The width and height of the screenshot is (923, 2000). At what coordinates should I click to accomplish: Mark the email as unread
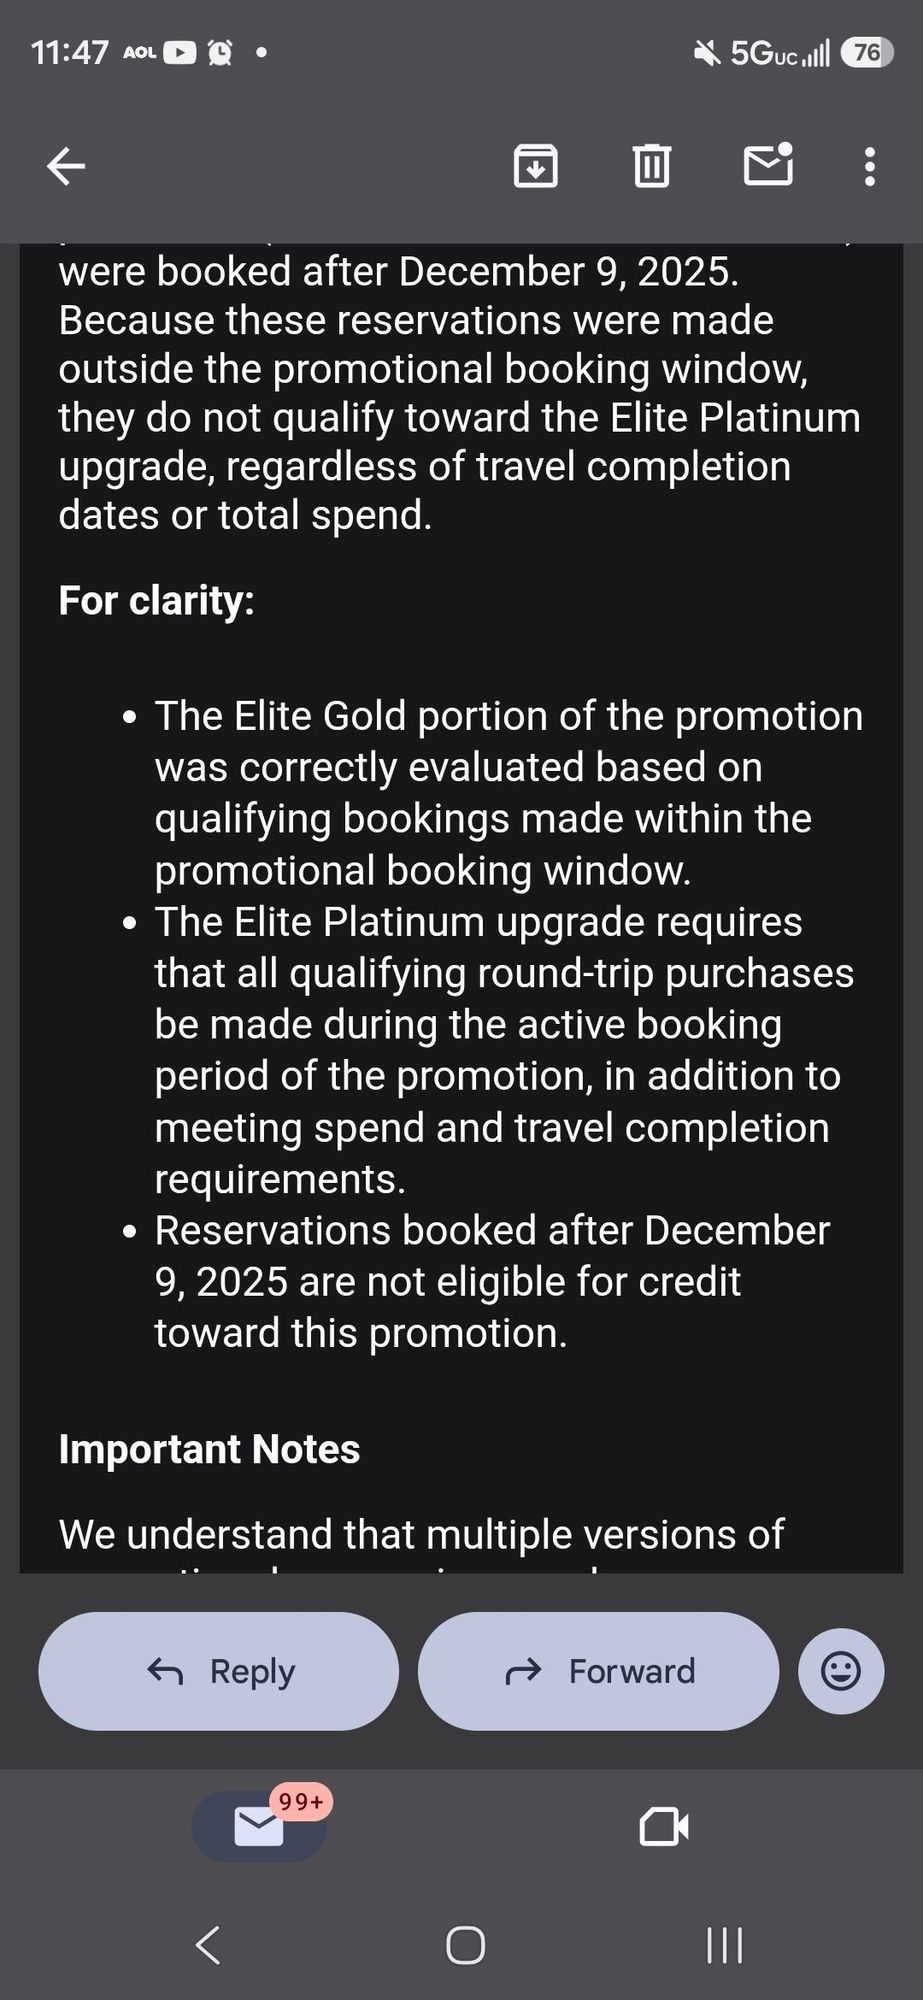[769, 164]
